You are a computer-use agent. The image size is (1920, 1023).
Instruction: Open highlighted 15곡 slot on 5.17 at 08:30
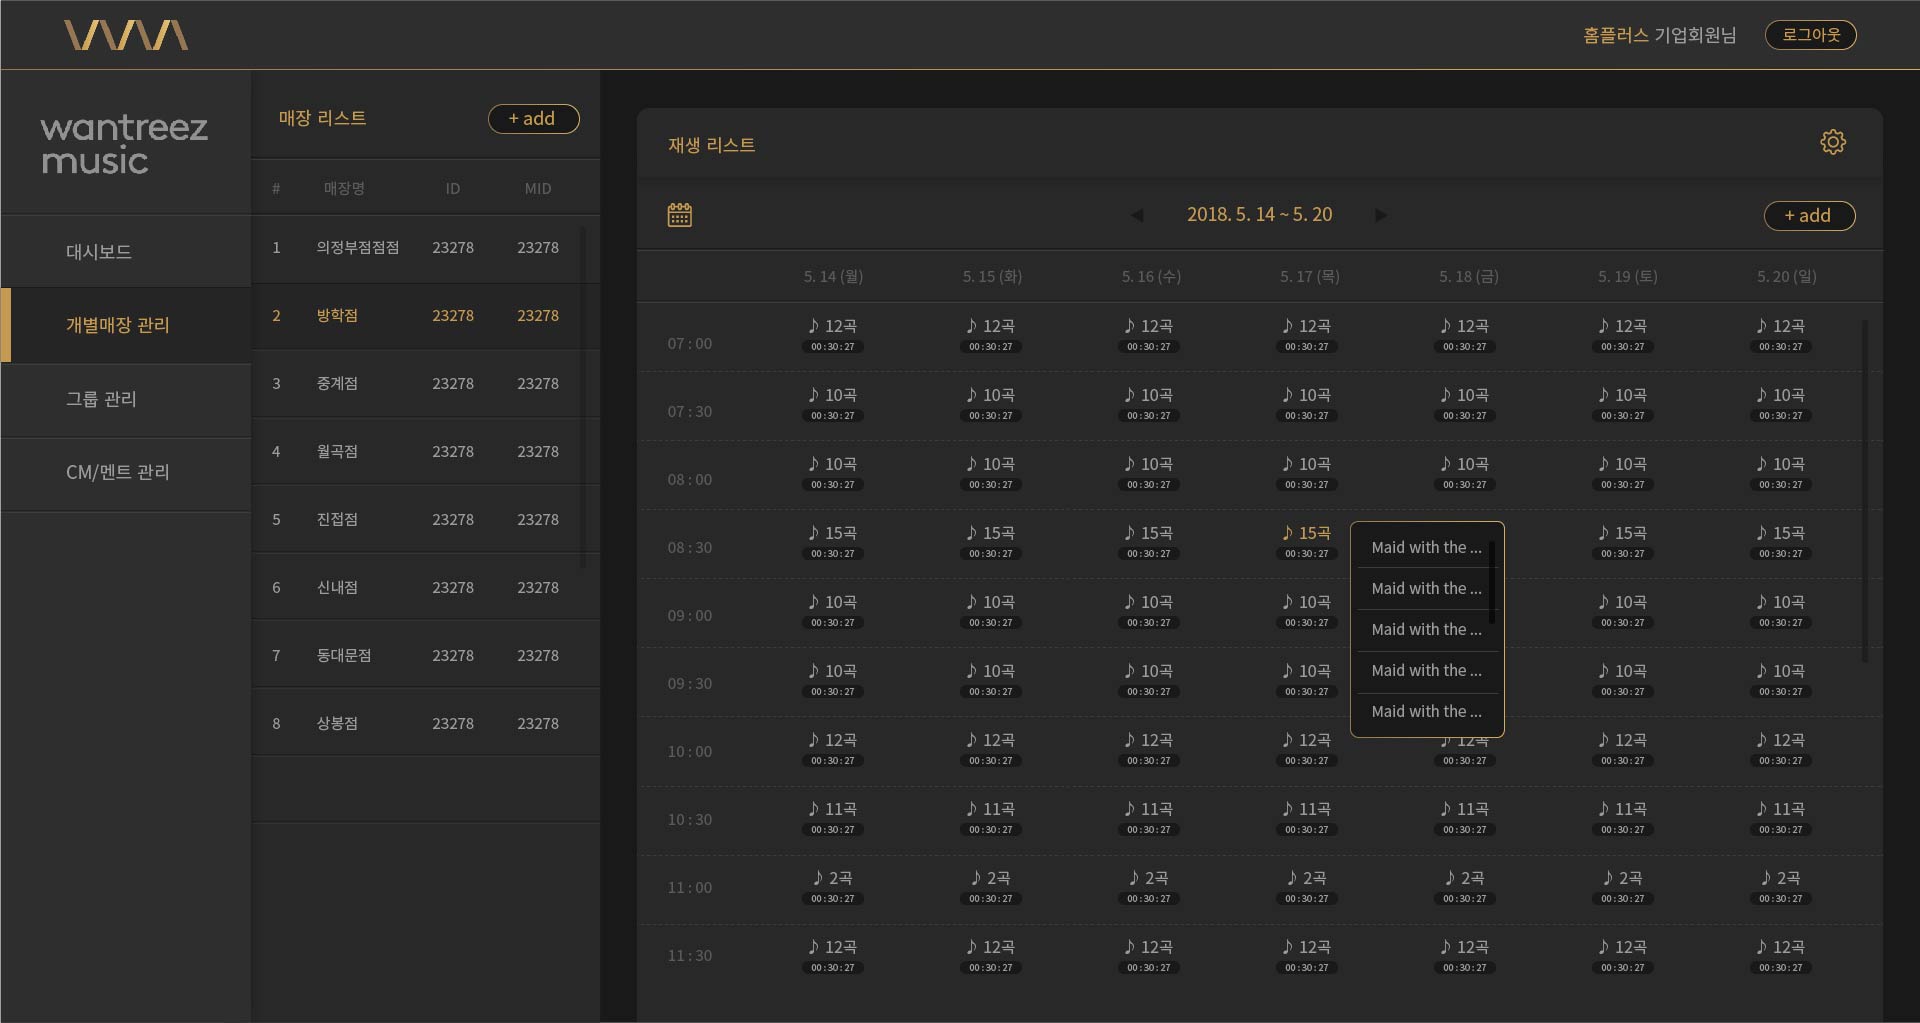pyautogui.click(x=1307, y=540)
